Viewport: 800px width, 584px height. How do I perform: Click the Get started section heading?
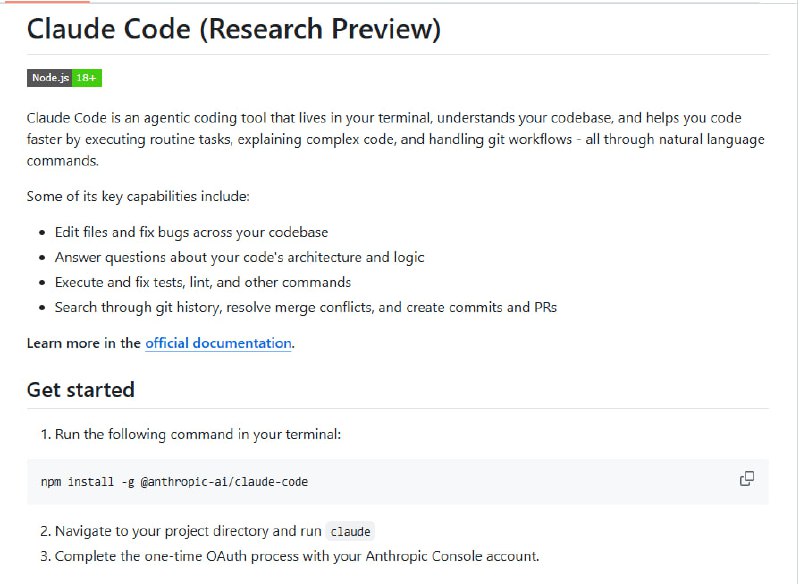click(x=80, y=389)
